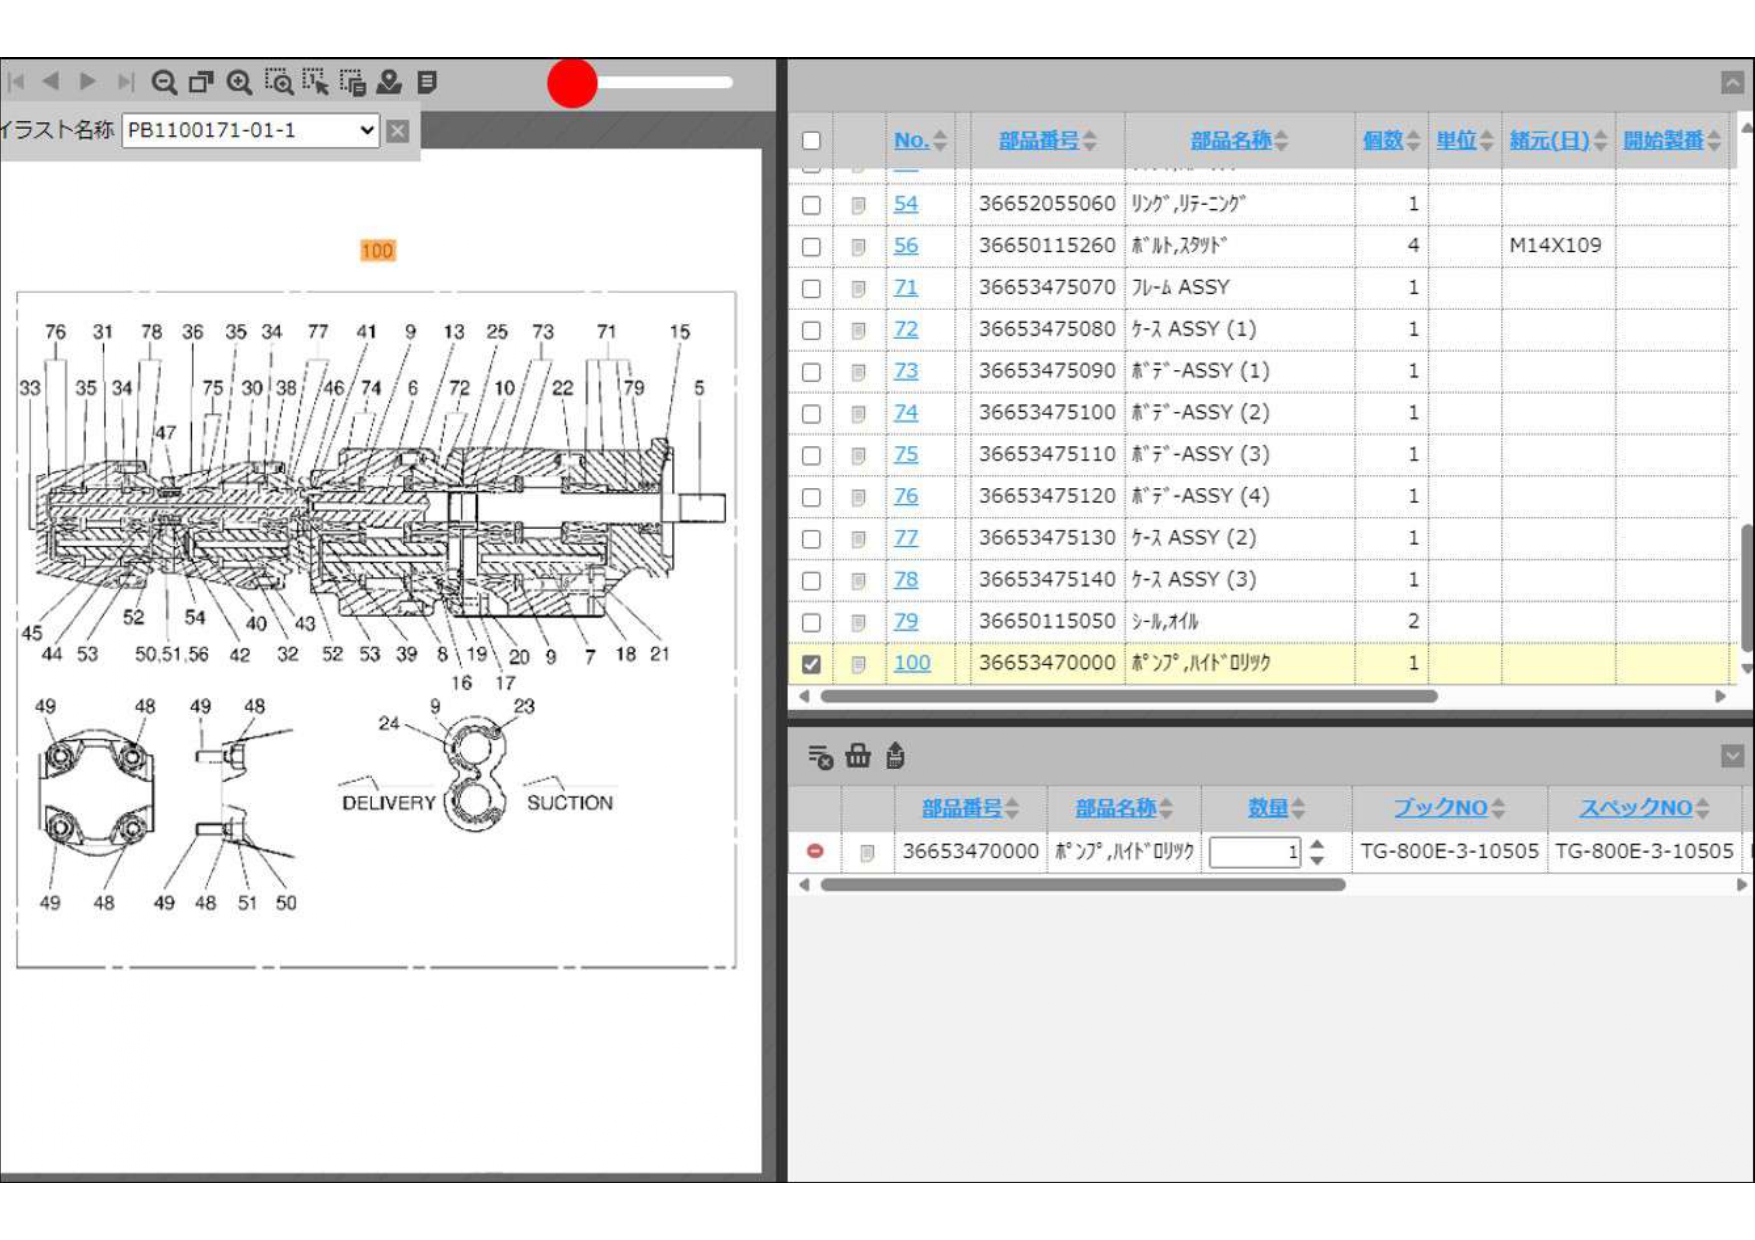
Task: Select the area zoom tool
Action: tap(278, 82)
